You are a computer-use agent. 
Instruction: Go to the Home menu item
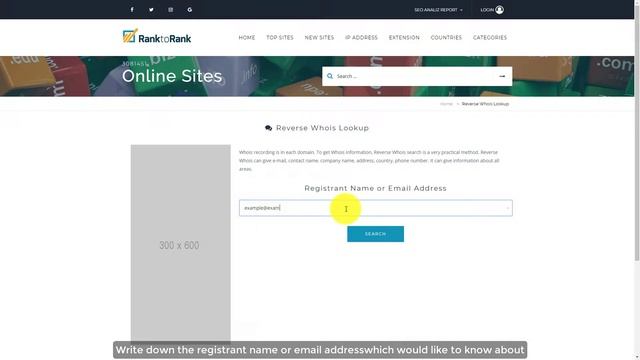pos(247,38)
